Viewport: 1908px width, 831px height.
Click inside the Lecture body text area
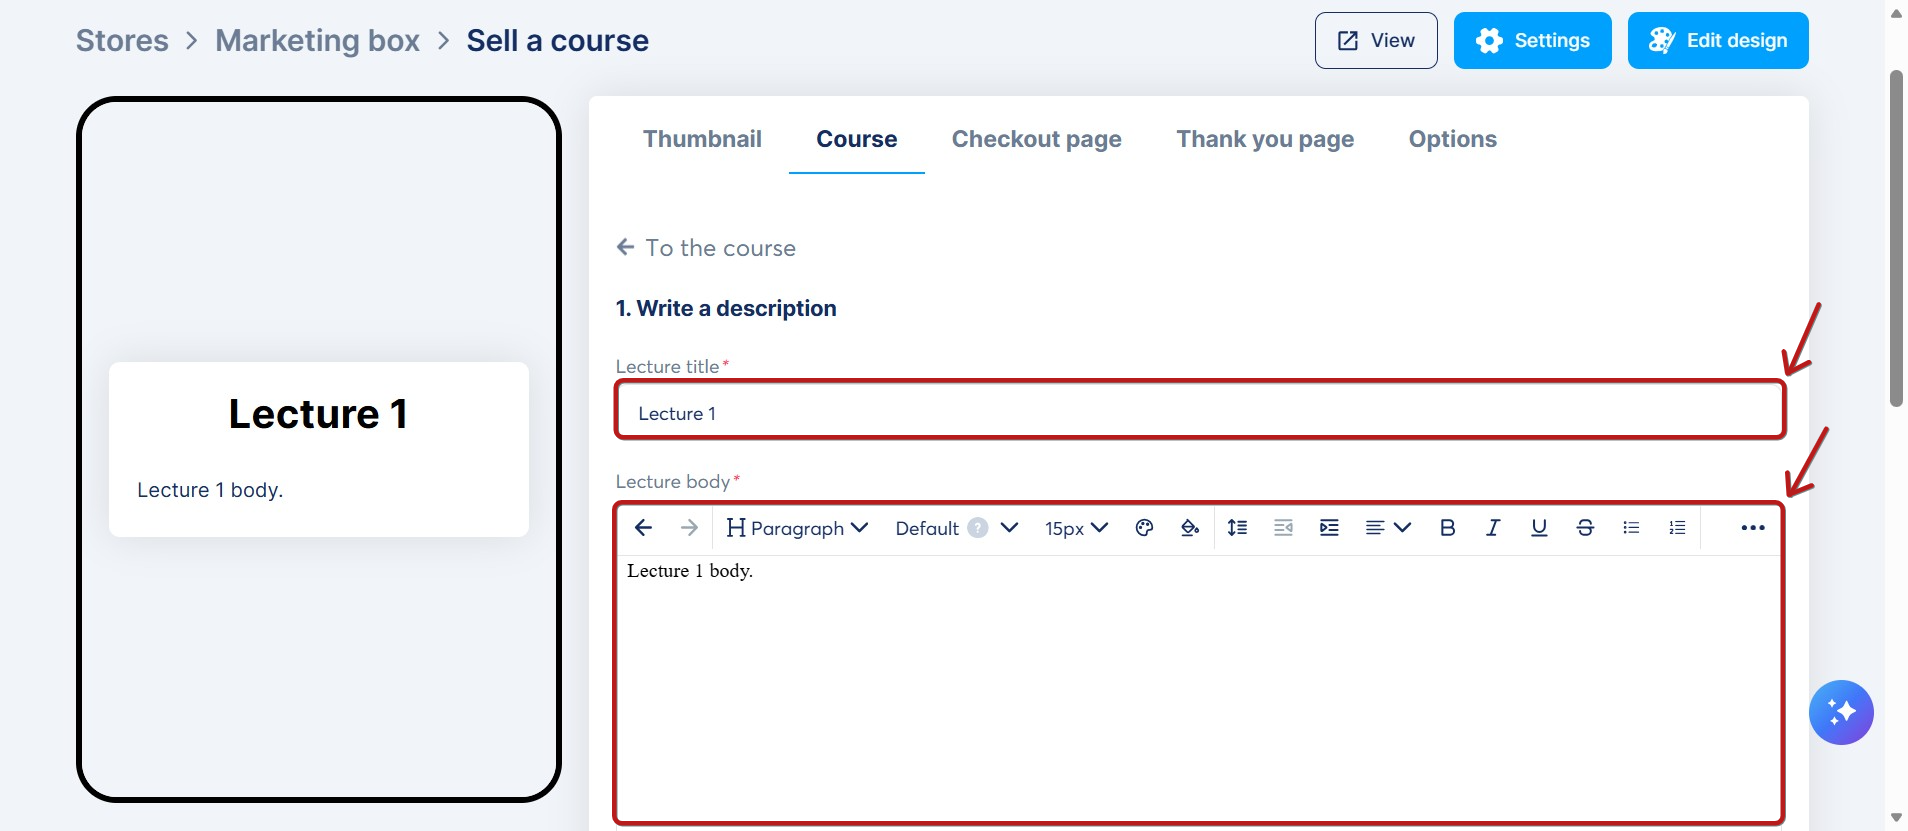tap(1199, 688)
